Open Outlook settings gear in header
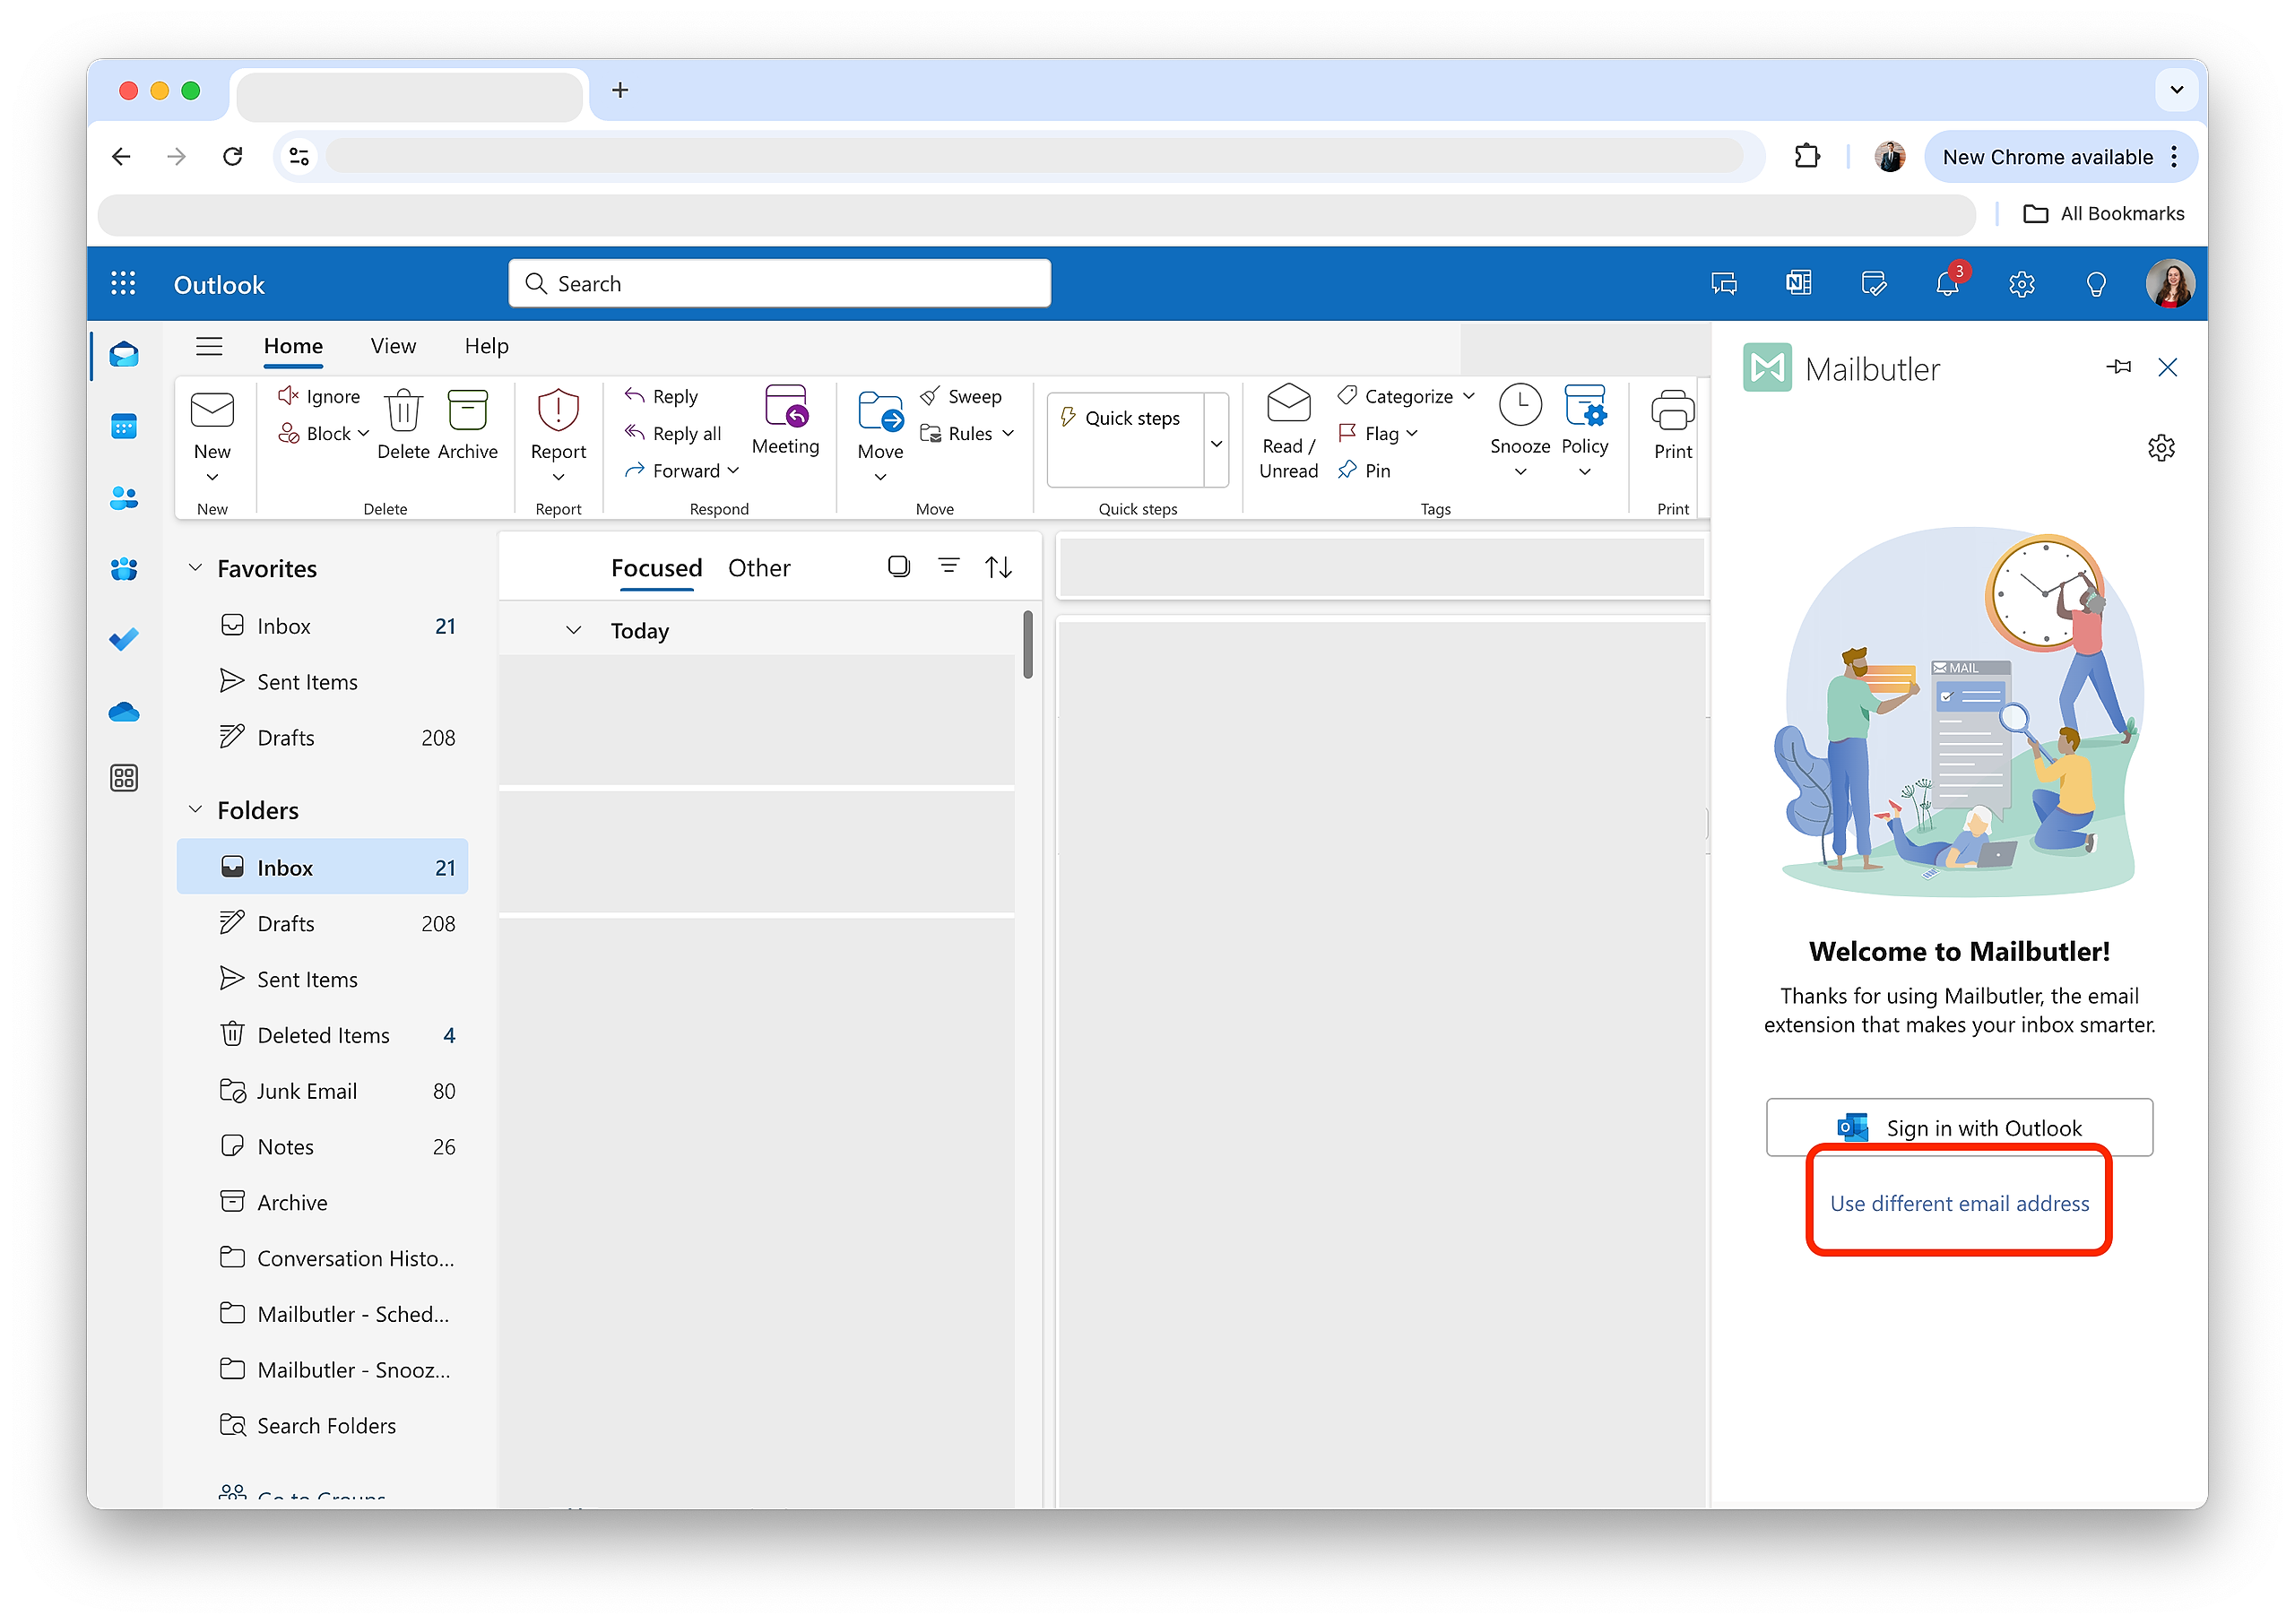 [x=2022, y=284]
